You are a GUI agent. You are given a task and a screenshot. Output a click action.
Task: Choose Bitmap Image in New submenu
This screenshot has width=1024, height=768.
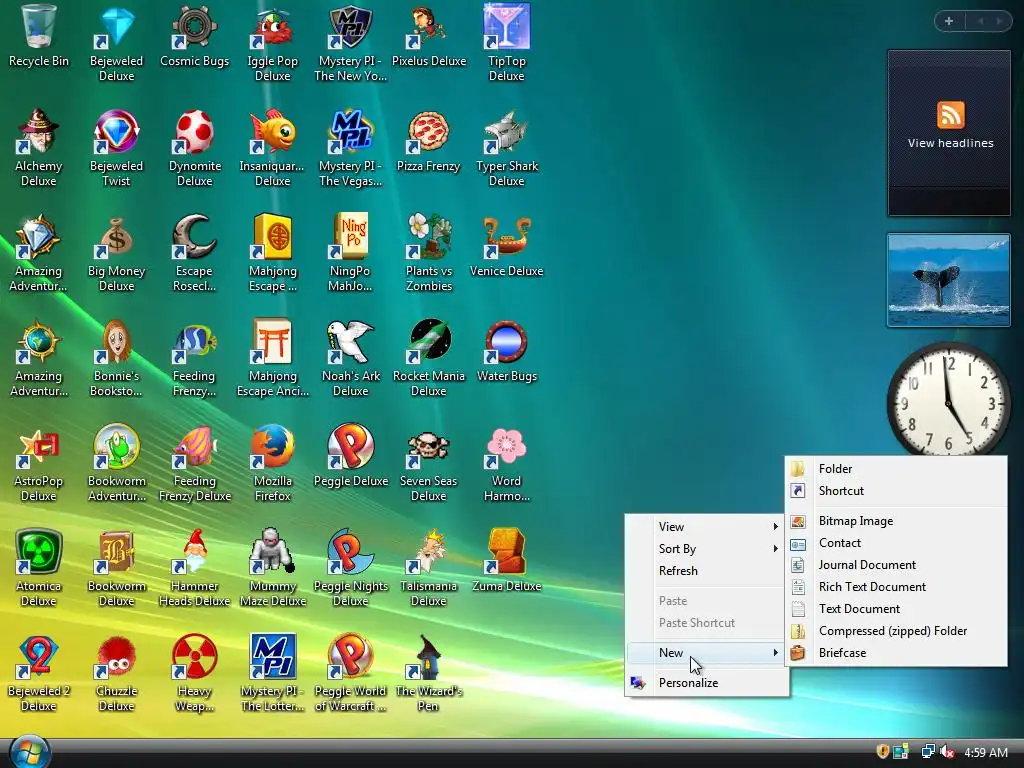(896, 520)
